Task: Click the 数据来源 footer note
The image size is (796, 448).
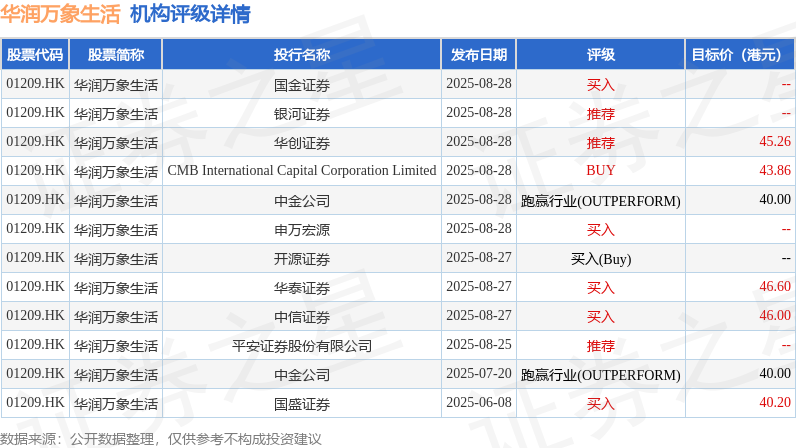Action: pos(161,439)
